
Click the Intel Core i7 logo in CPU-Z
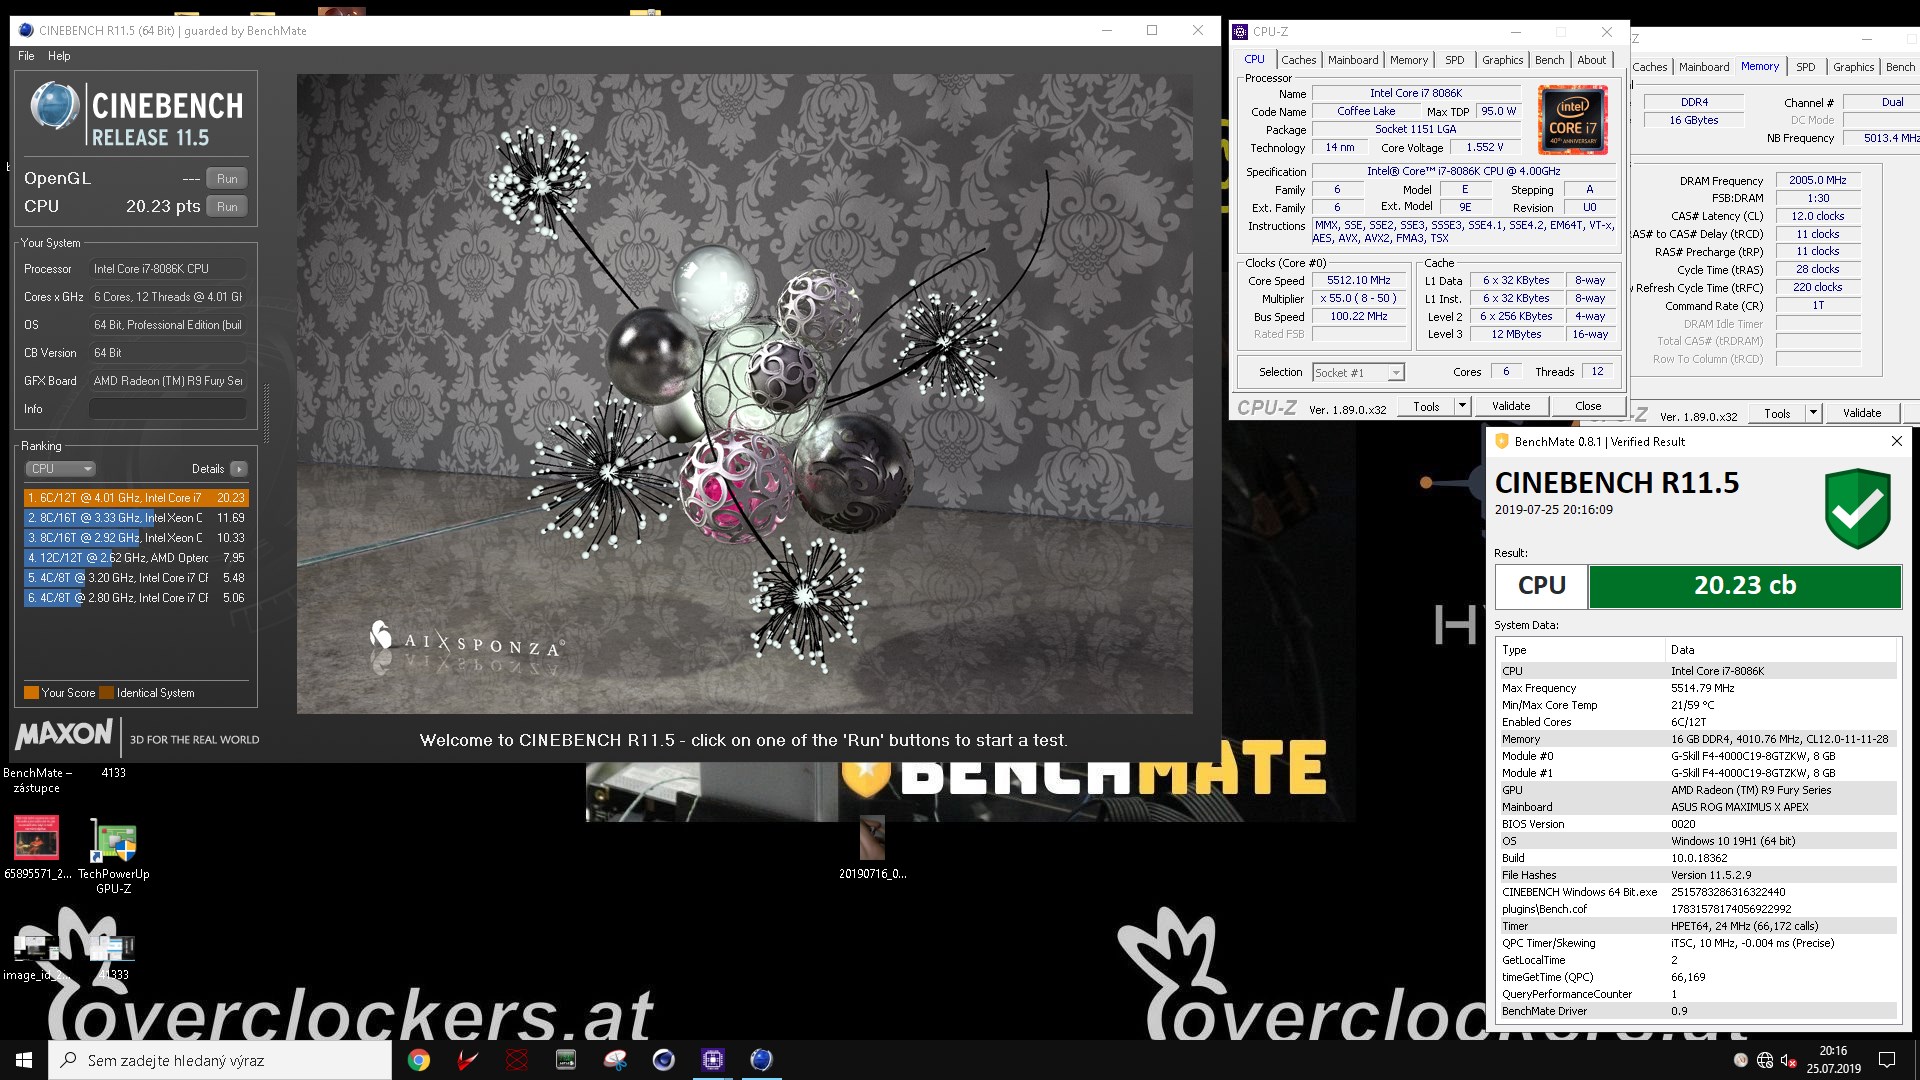1572,120
